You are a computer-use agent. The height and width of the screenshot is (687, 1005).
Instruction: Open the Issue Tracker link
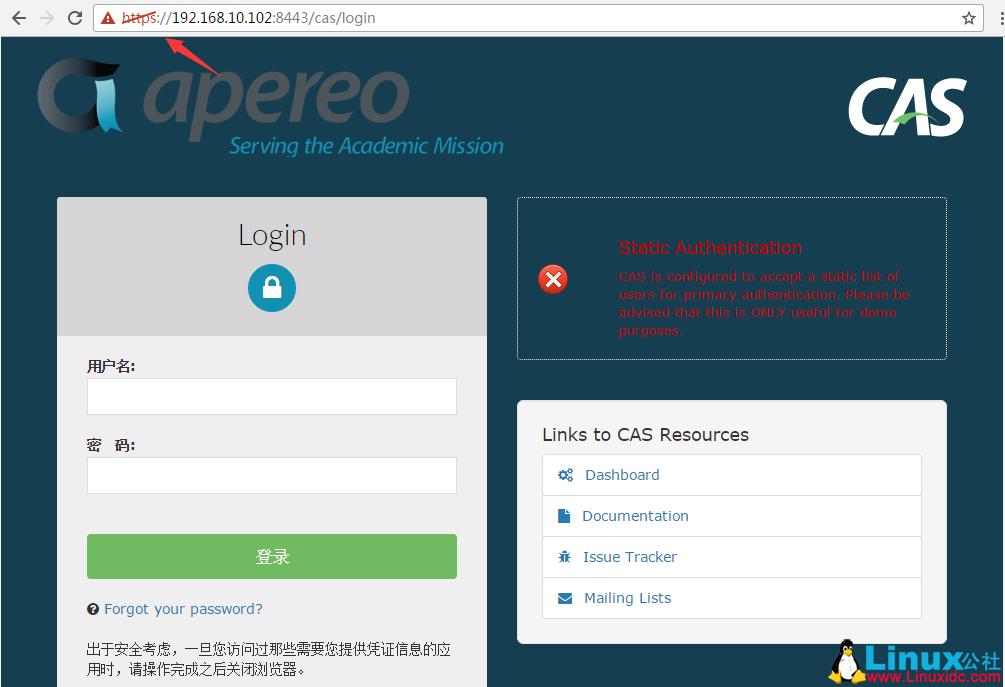(630, 557)
